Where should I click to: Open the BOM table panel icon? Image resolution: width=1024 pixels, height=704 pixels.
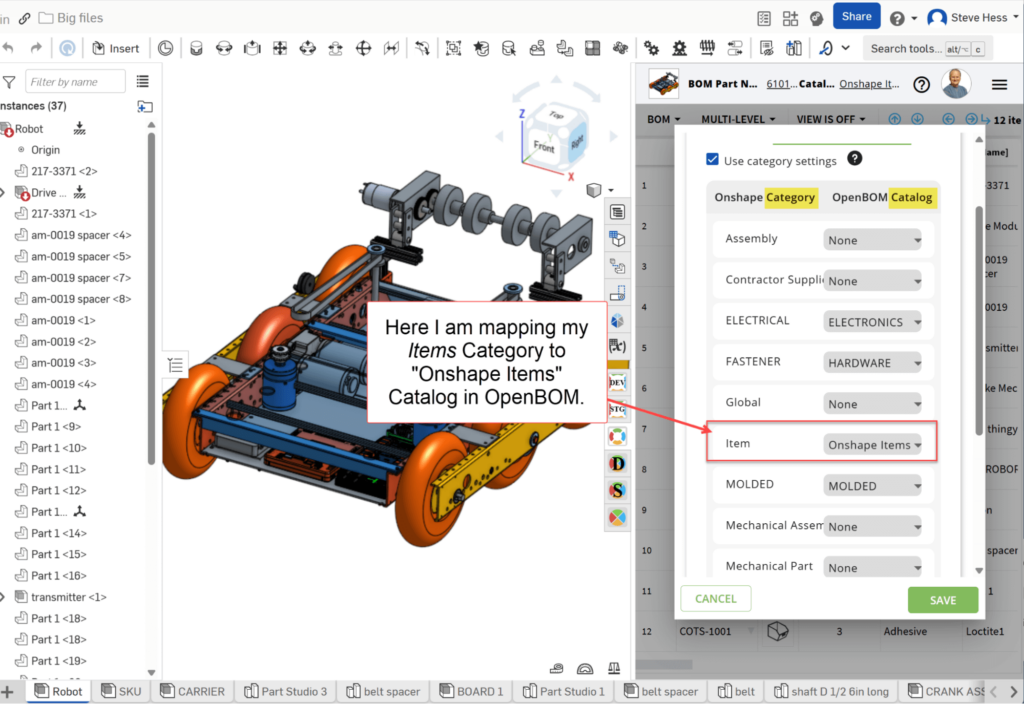[617, 212]
